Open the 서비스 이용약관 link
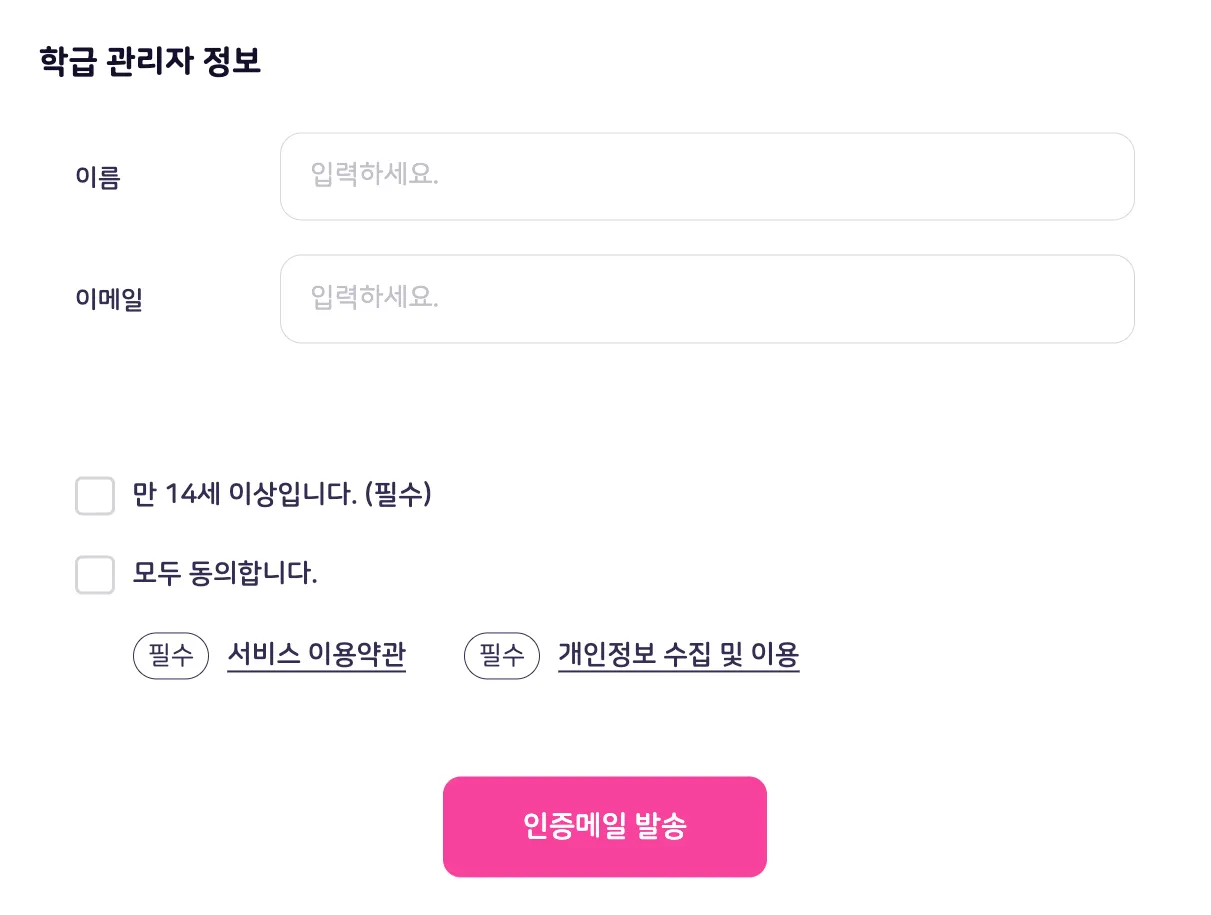This screenshot has height=915, width=1211. (x=317, y=655)
